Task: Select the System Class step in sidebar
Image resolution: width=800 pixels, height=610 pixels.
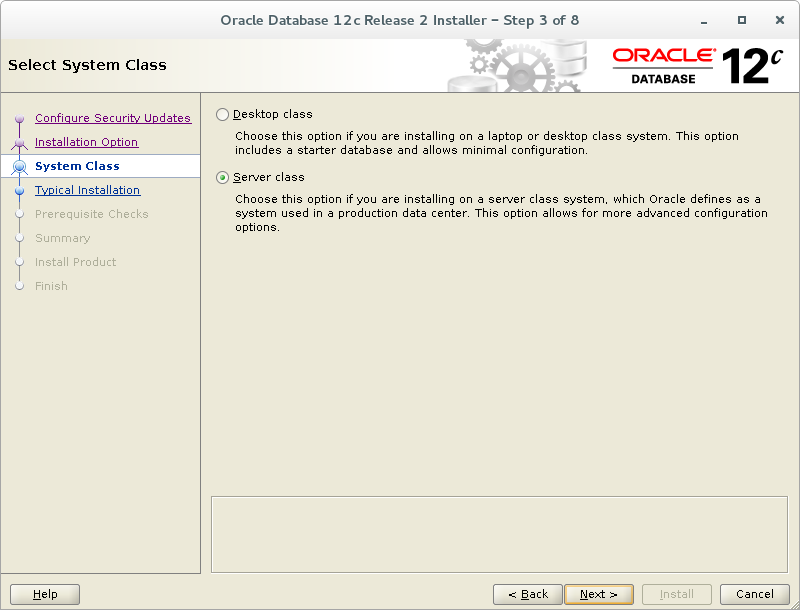Action: pyautogui.click(x=77, y=166)
